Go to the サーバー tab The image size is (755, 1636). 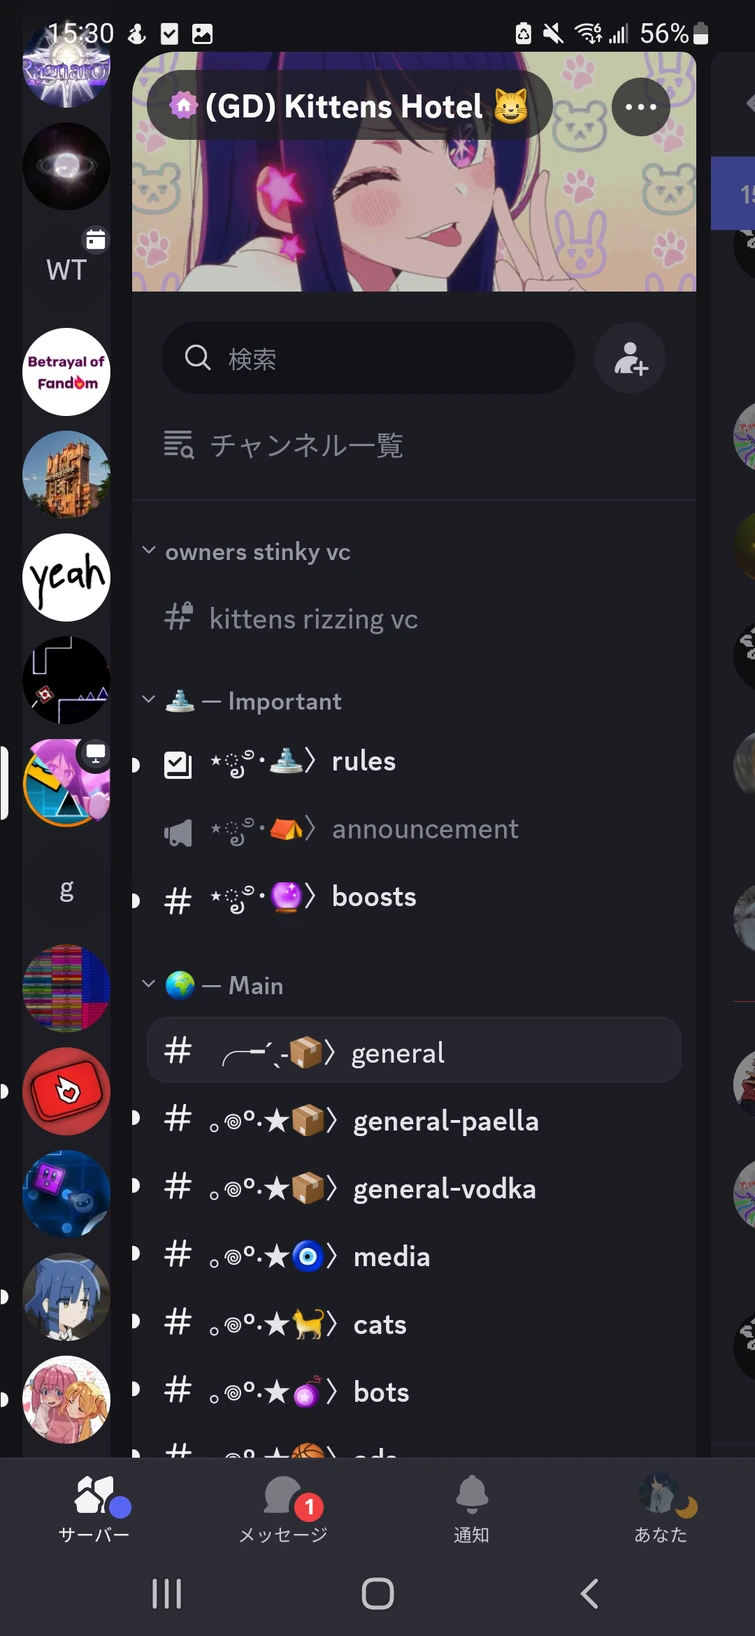point(94,1508)
